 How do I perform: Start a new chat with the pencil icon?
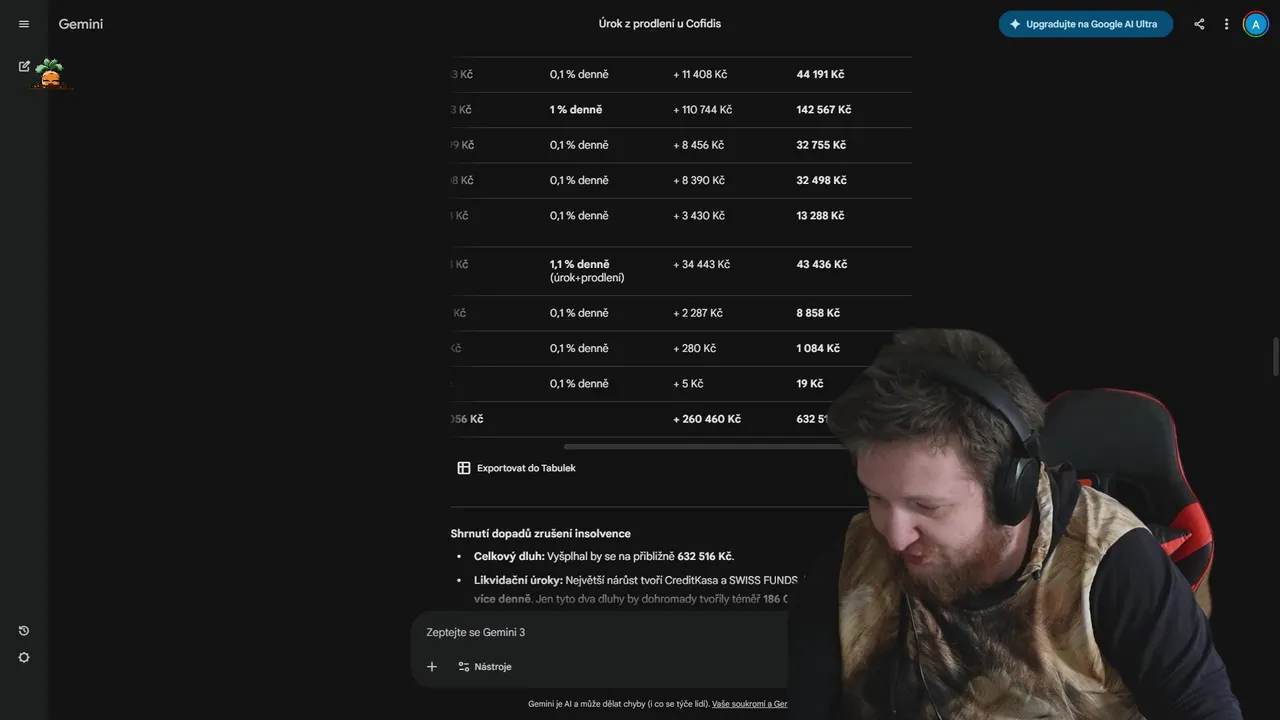coord(24,66)
